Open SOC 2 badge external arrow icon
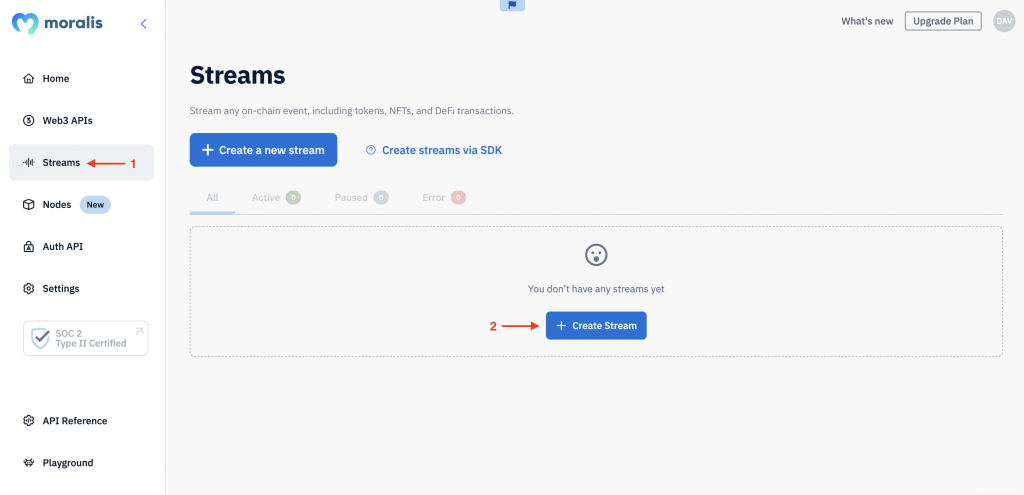This screenshot has height=495, width=1024. [138, 332]
